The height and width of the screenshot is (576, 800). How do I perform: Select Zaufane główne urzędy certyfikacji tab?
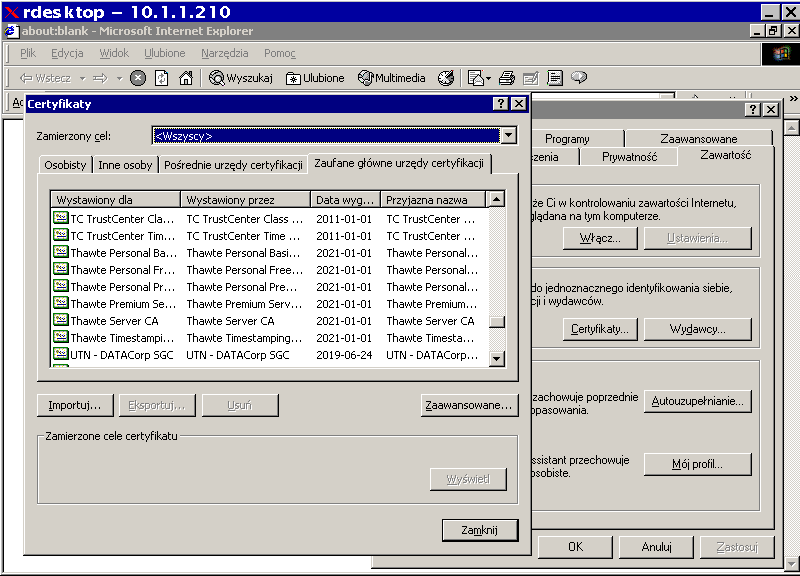tap(399, 163)
